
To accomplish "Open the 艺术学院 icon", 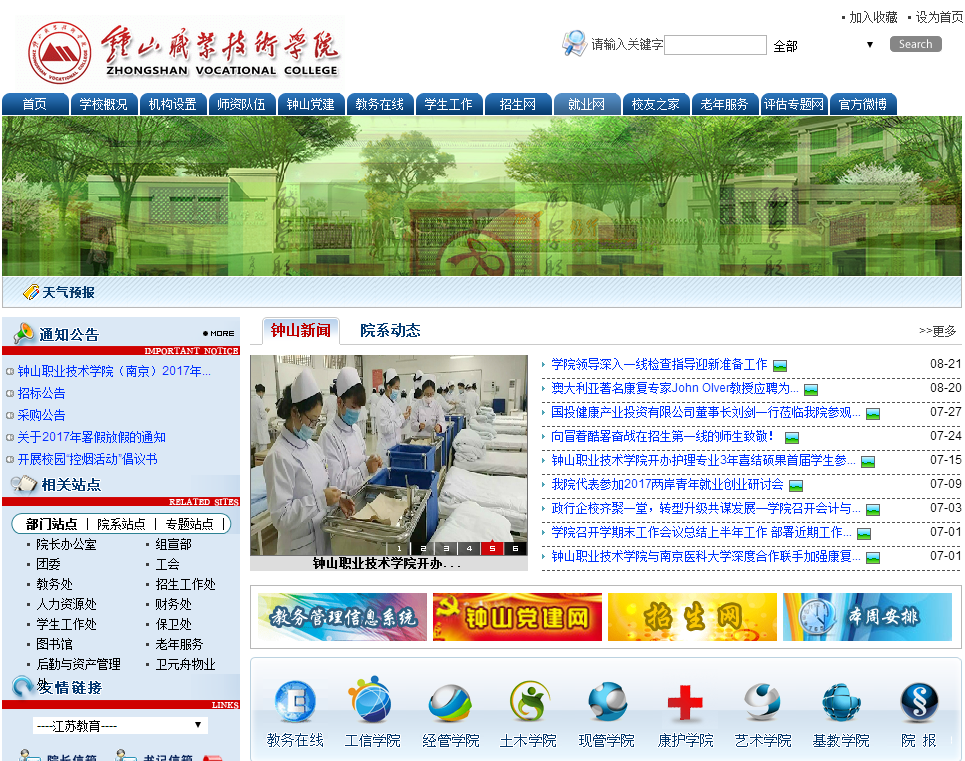I will [763, 702].
